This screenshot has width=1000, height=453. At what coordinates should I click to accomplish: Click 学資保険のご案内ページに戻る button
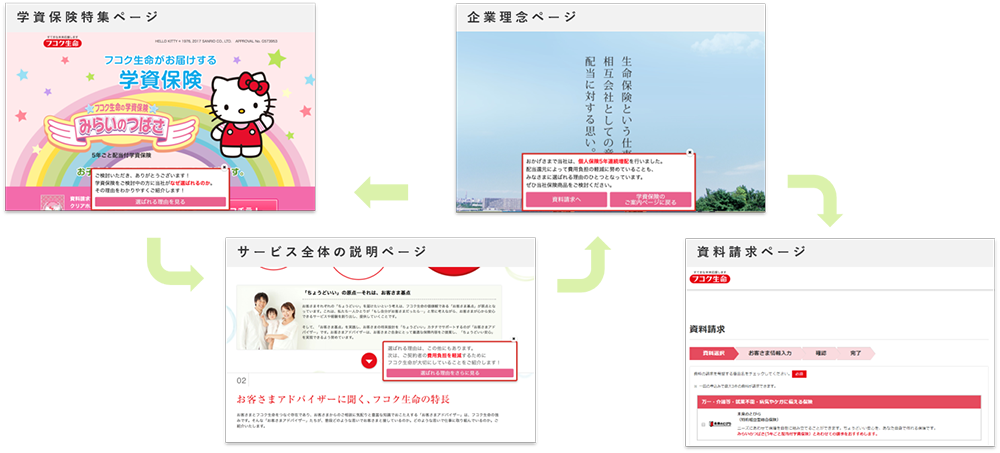[651, 200]
